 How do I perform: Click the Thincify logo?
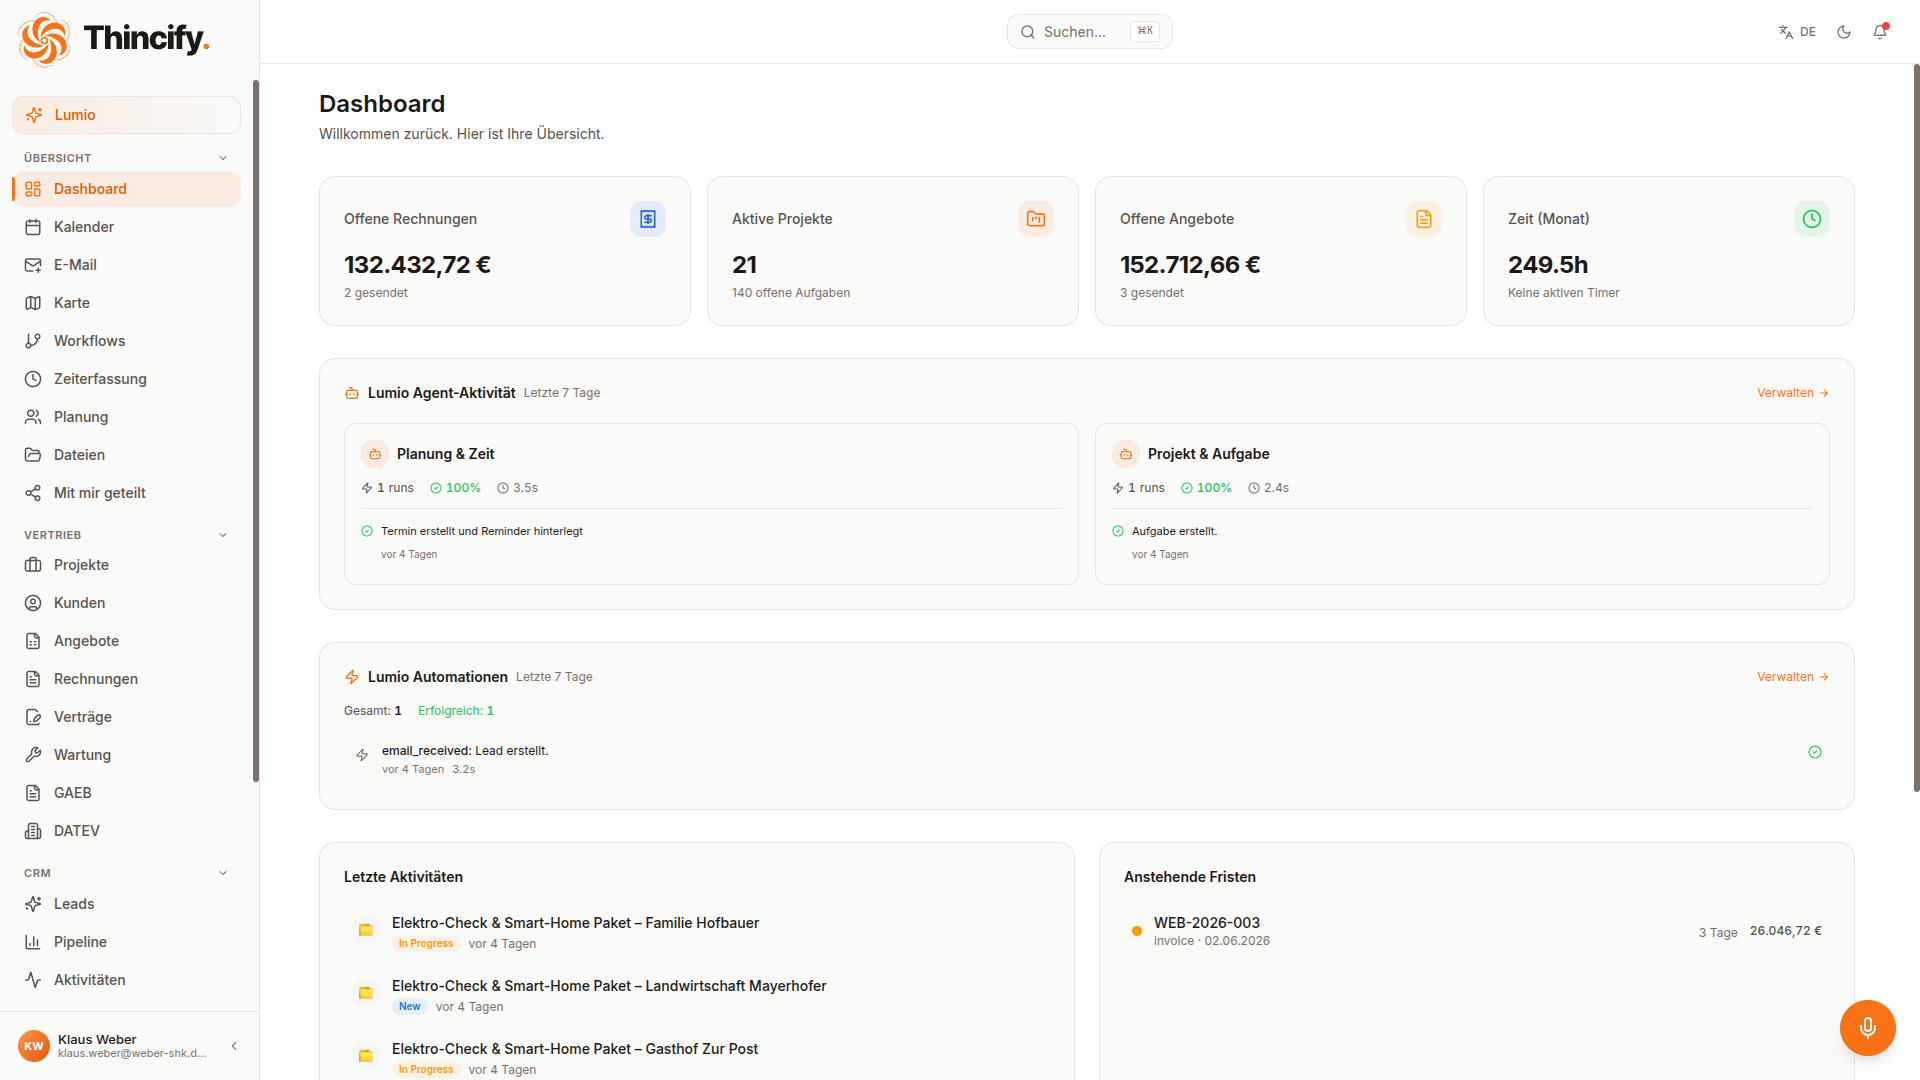pos(113,39)
